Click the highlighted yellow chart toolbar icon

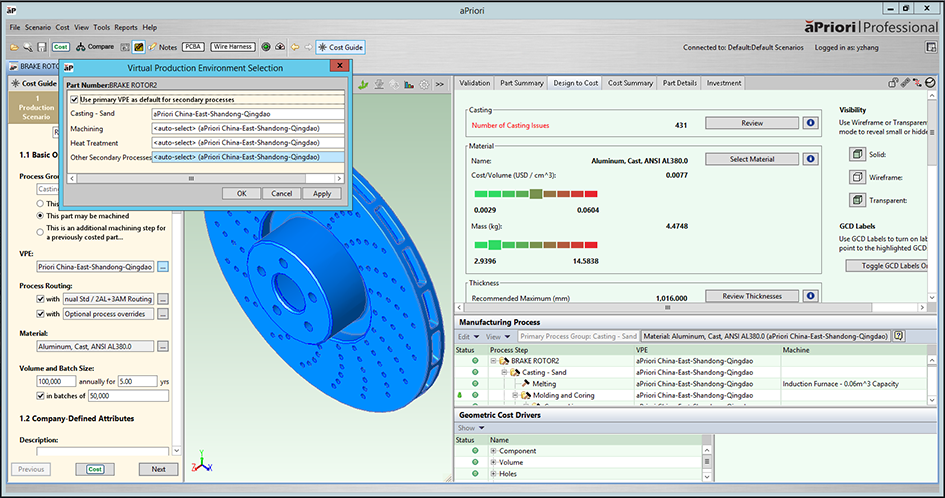coord(139,47)
